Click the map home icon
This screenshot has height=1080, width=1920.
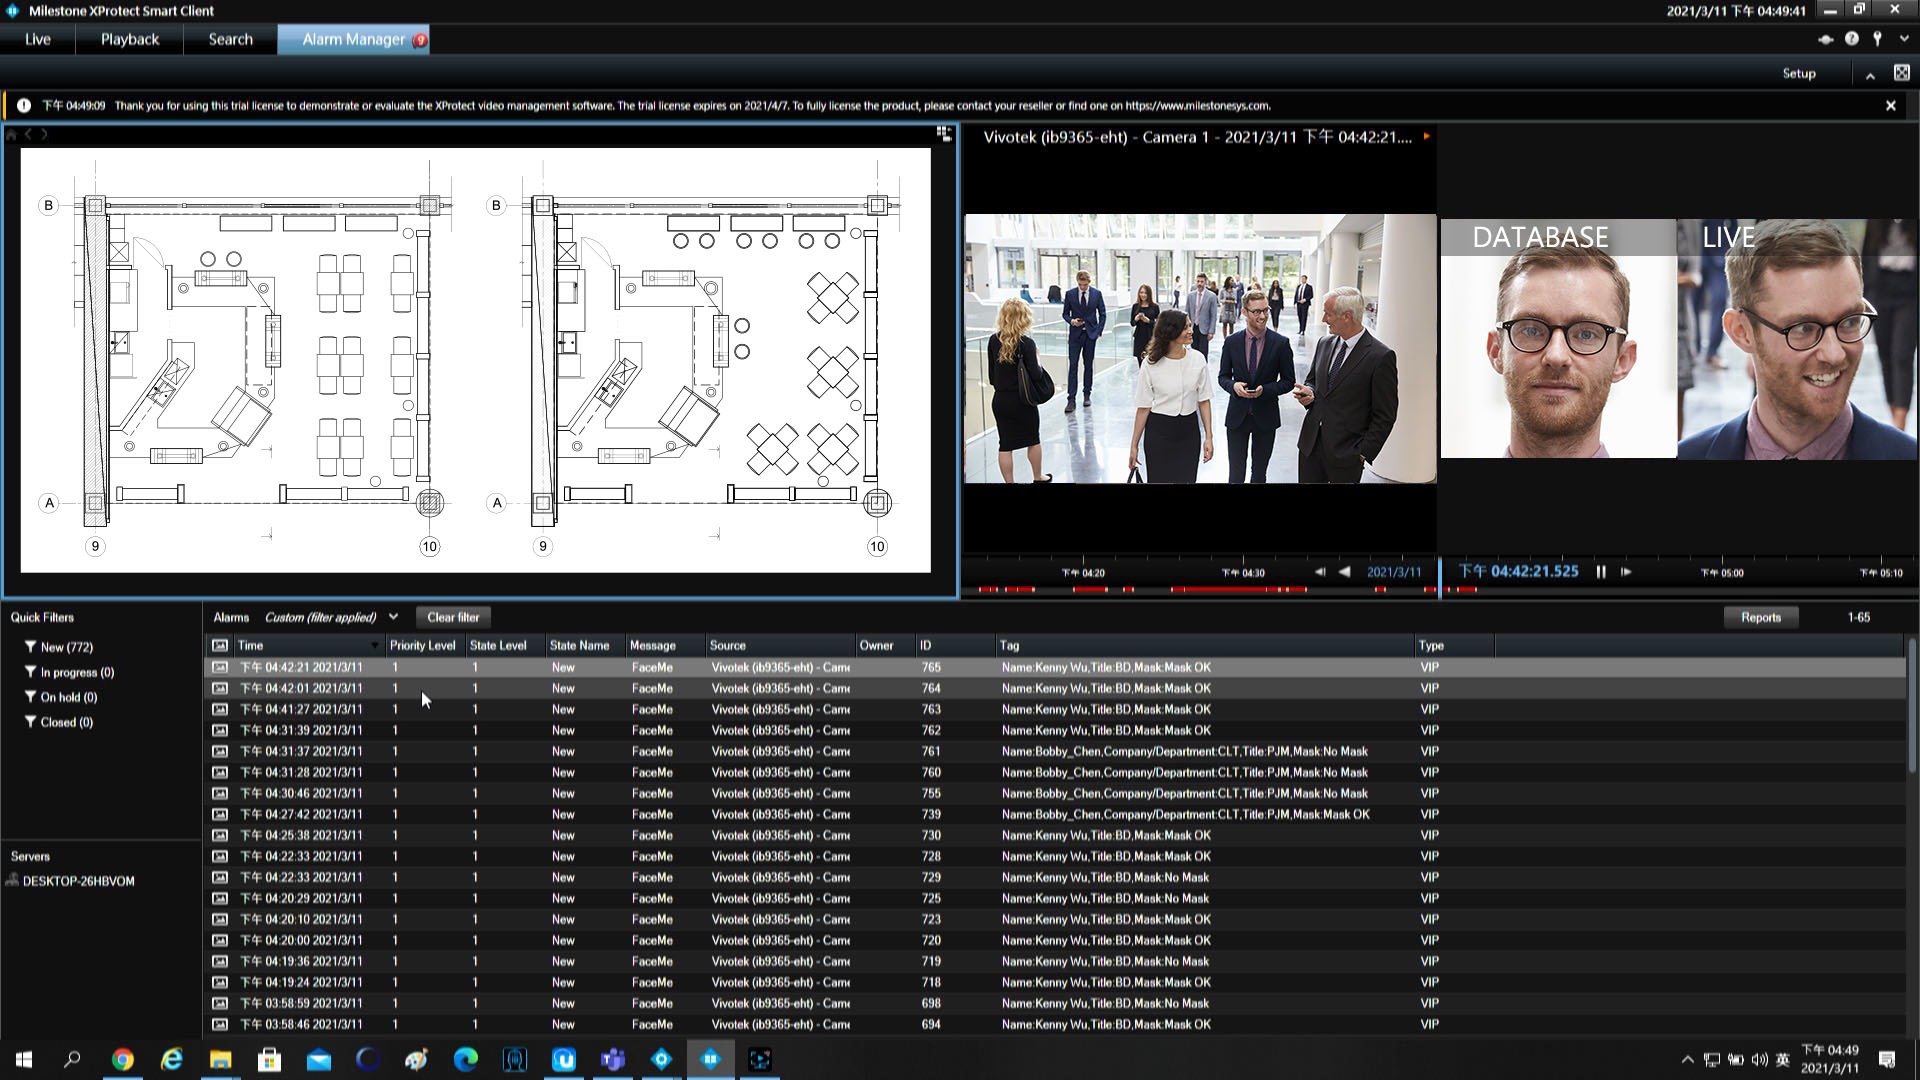pos(11,134)
